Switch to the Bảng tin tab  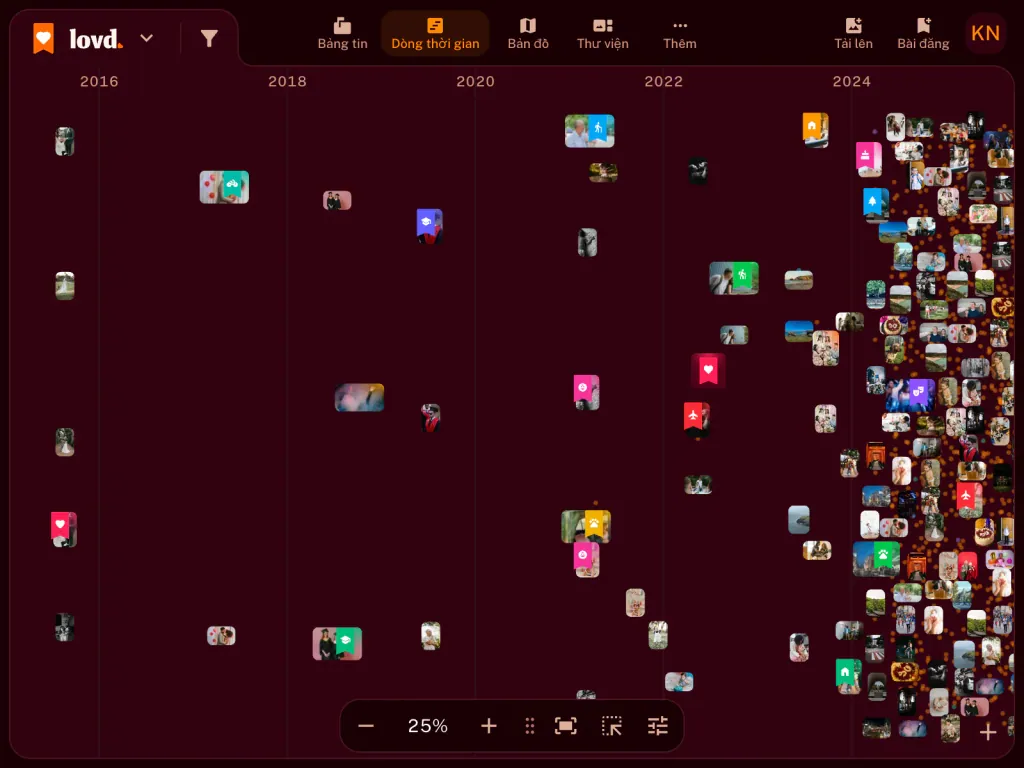342,34
